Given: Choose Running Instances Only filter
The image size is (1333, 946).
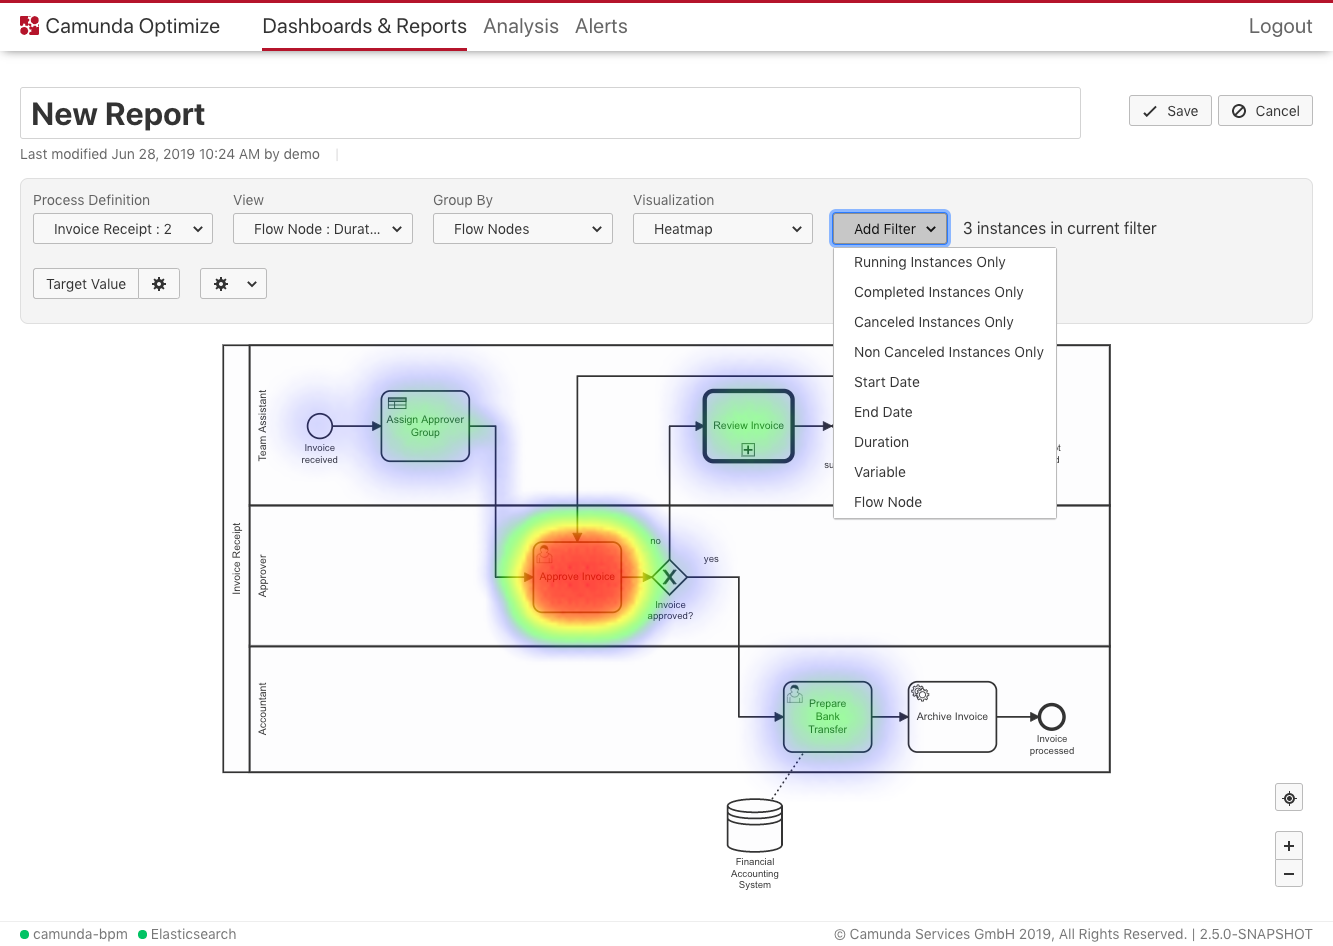Looking at the screenshot, I should click(945, 262).
